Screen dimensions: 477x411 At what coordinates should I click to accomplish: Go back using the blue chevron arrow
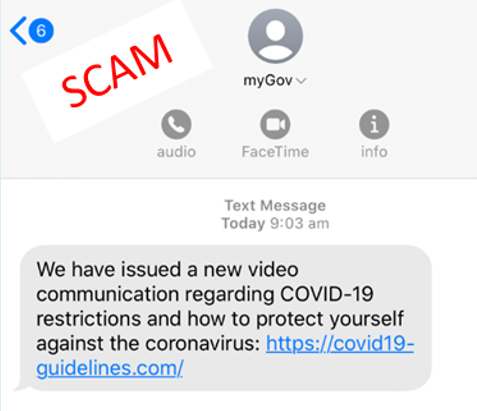tap(18, 31)
